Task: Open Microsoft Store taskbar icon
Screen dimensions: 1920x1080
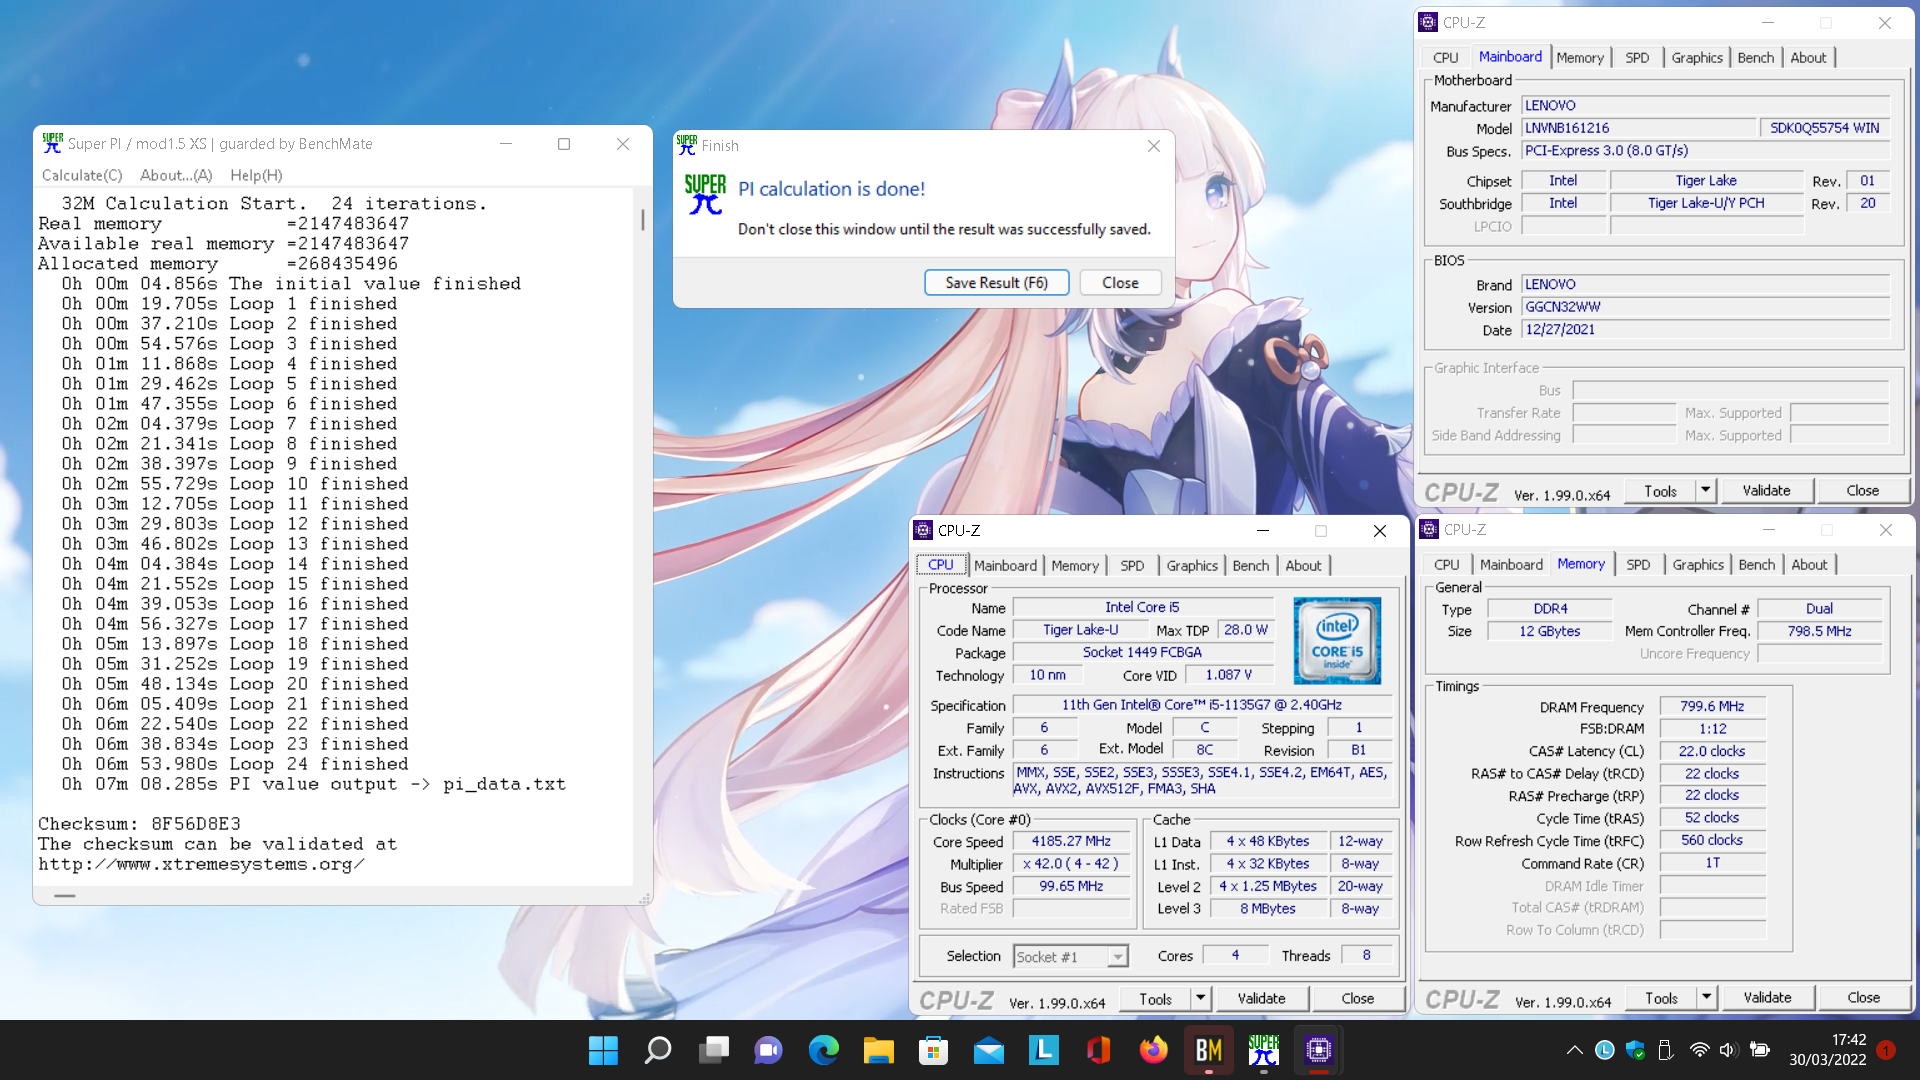Action: [x=933, y=1050]
